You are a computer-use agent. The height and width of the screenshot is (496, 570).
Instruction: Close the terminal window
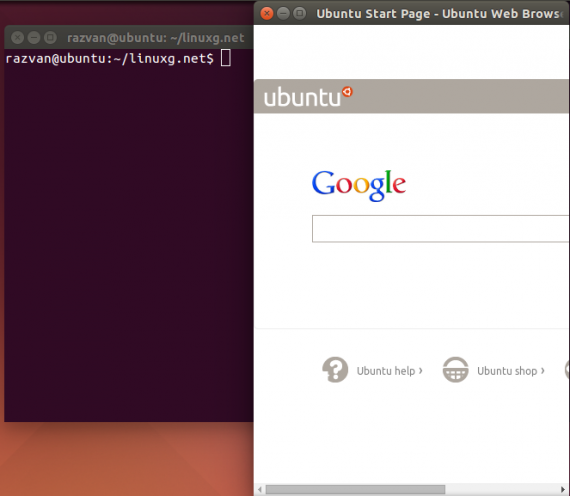click(x=17, y=37)
